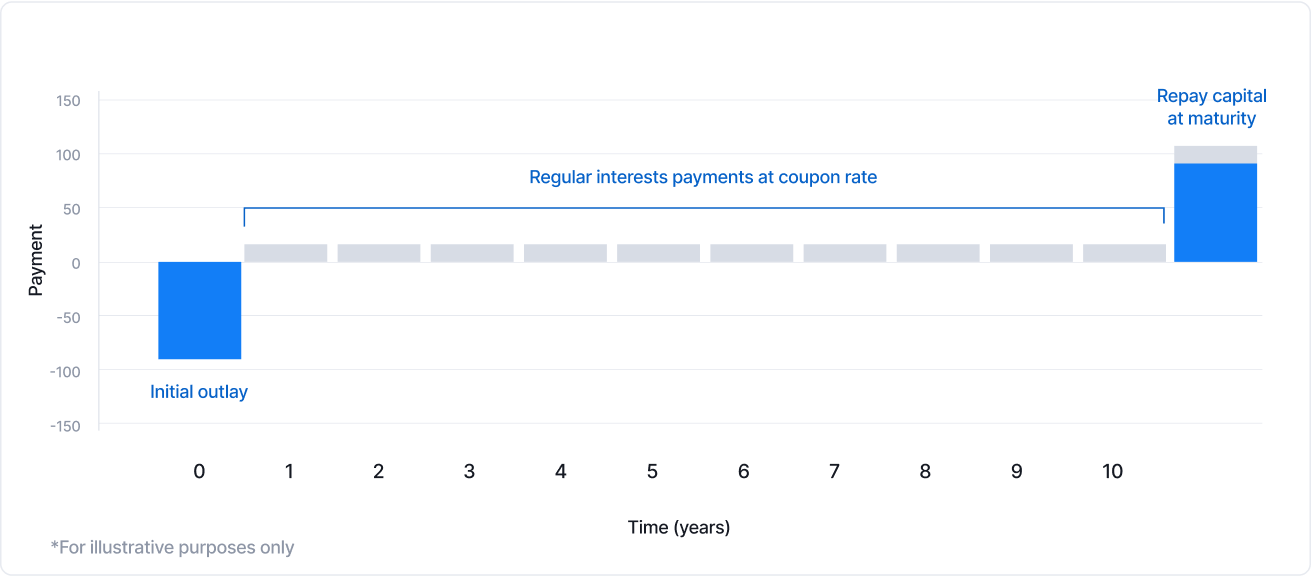Image resolution: width=1311 pixels, height=576 pixels.
Task: Click the year 7 grey coupon bar
Action: point(844,253)
